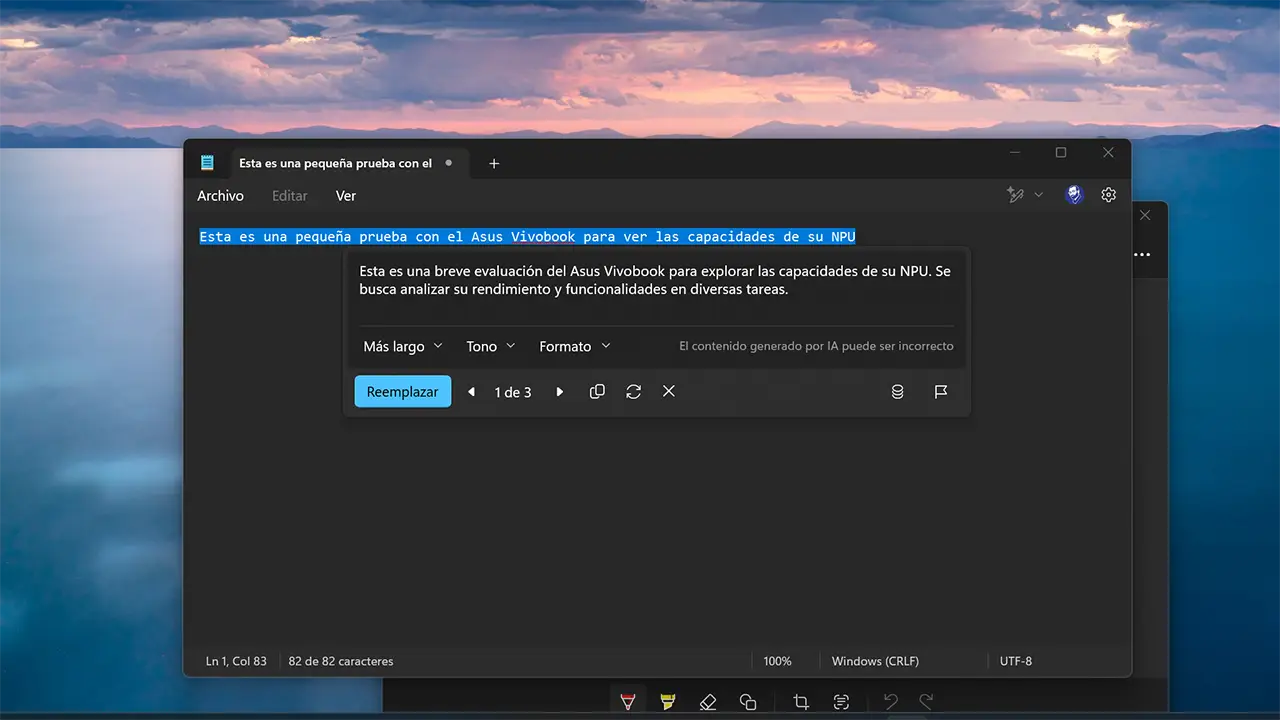
Task: Select the crop tool in background window
Action: (801, 702)
